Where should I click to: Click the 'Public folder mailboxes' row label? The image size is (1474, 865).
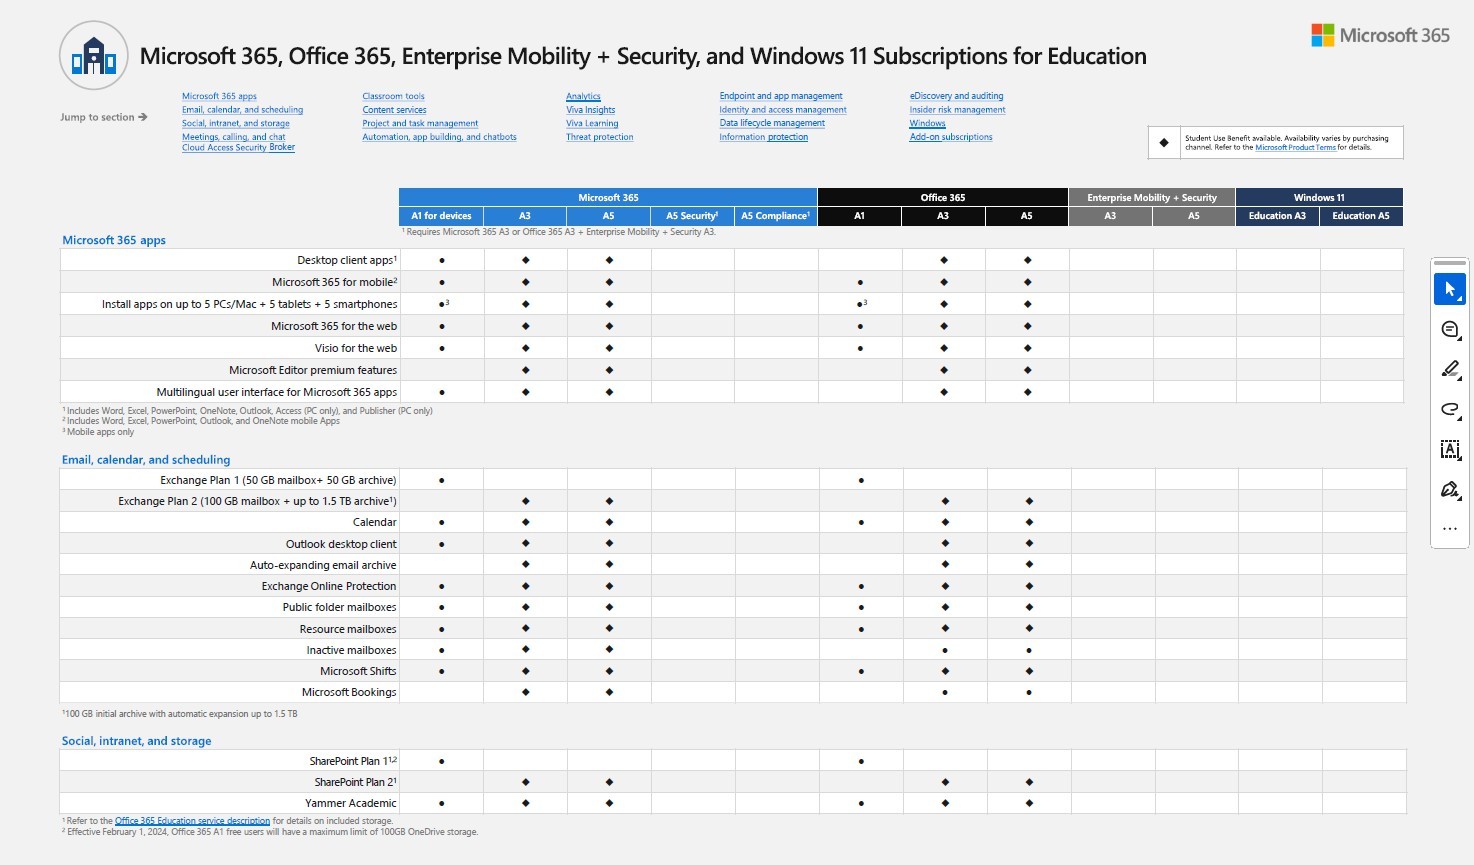coord(340,607)
